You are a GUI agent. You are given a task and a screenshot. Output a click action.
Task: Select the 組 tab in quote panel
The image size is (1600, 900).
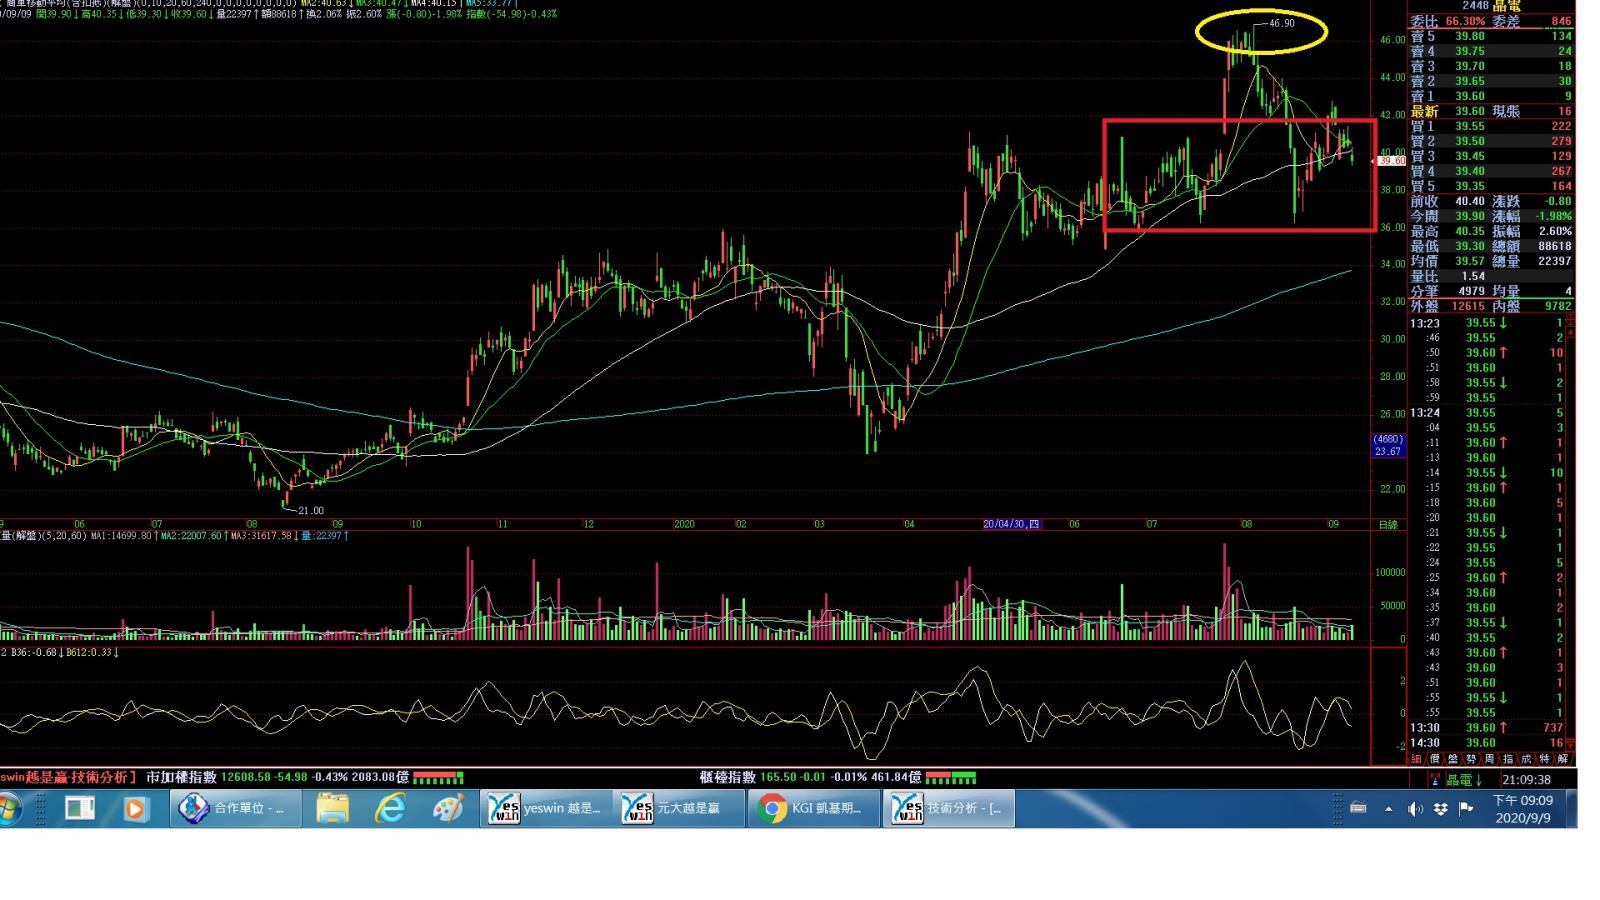click(1417, 759)
